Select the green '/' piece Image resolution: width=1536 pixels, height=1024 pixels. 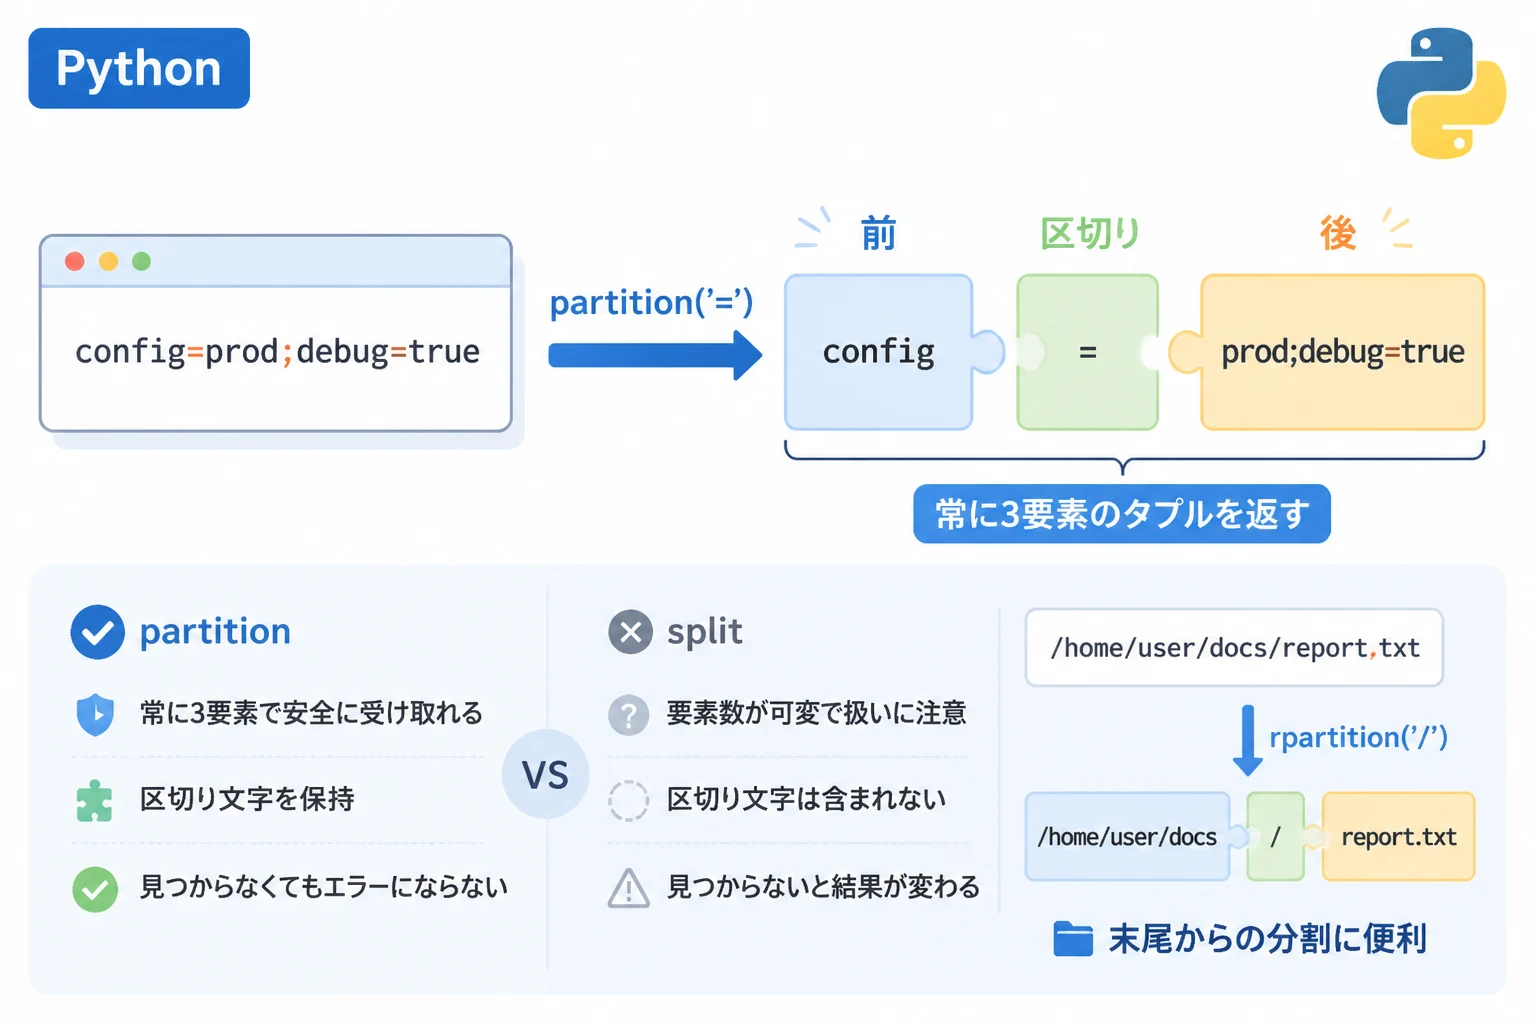1275,837
